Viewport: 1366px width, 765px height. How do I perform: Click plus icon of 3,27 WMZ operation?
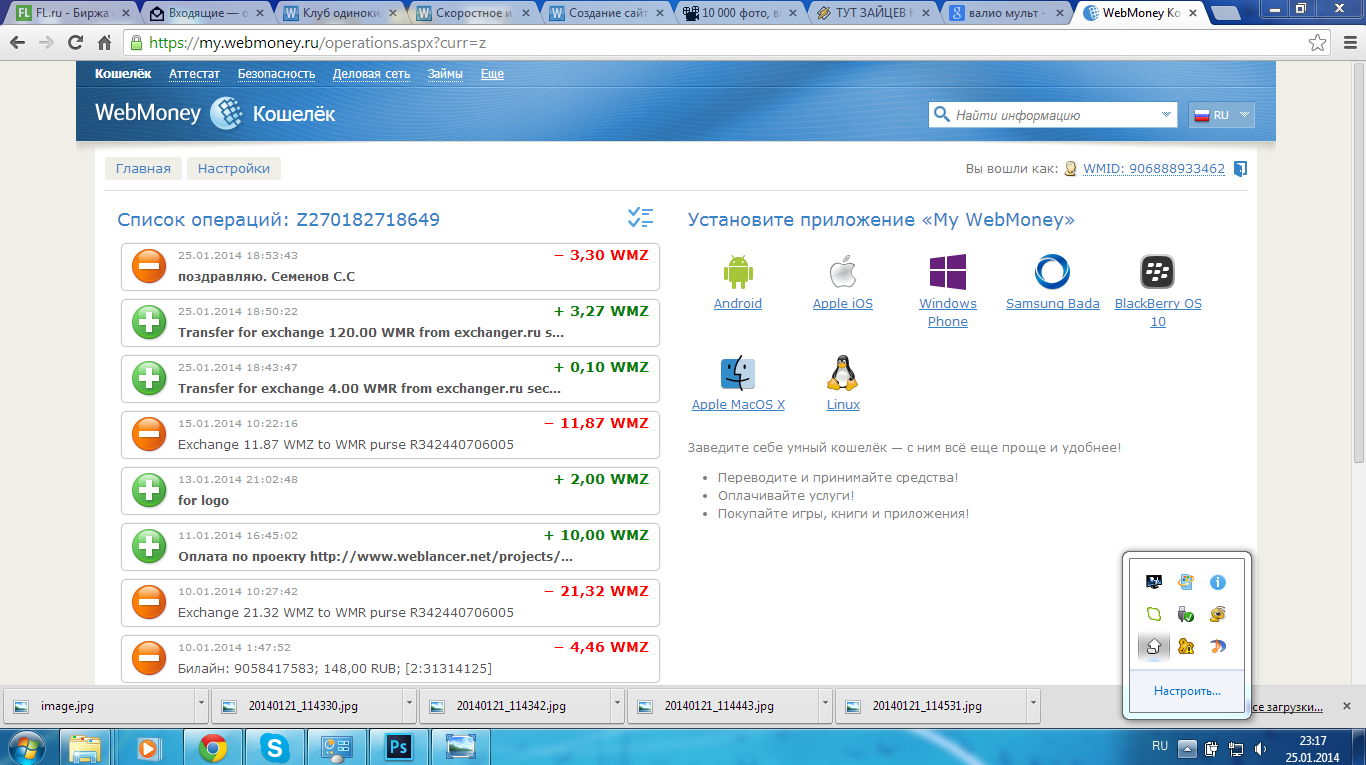(x=150, y=322)
